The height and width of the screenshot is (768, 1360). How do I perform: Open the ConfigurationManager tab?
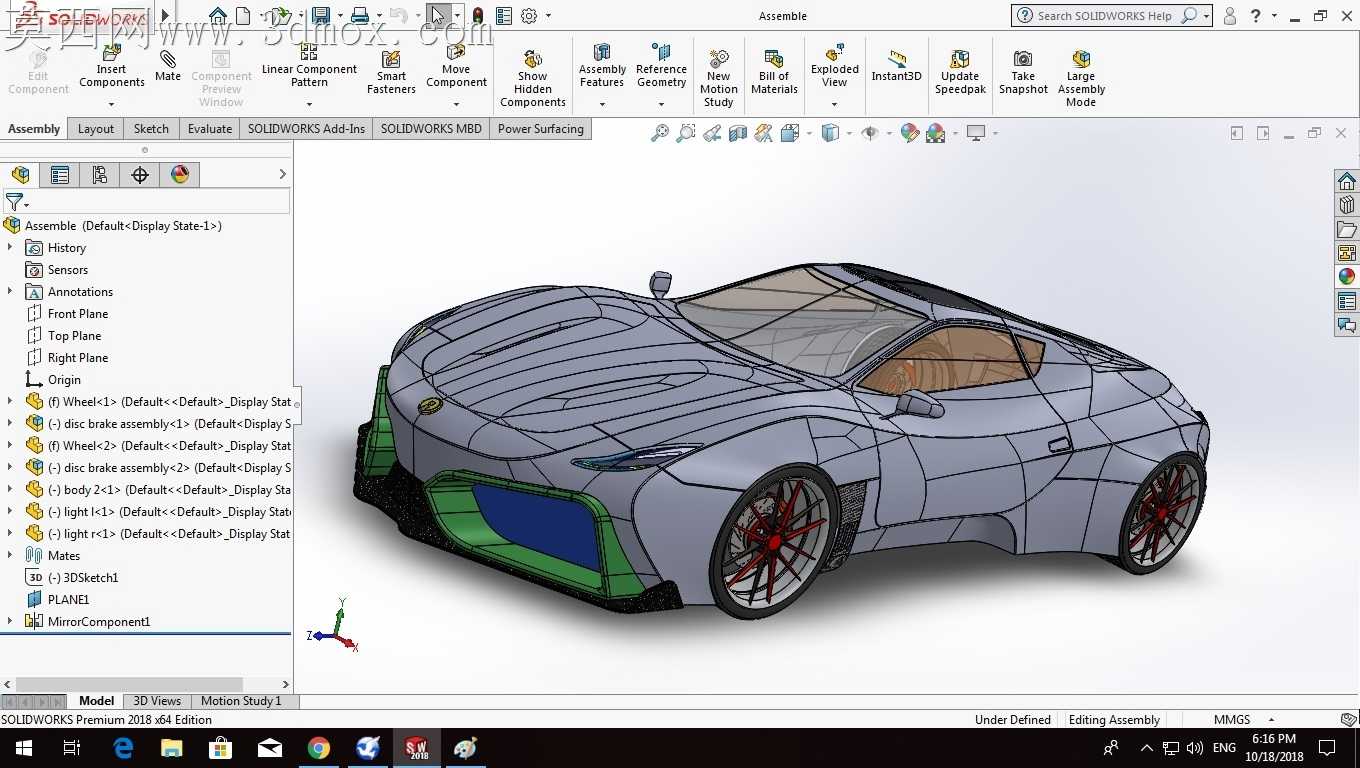100,175
